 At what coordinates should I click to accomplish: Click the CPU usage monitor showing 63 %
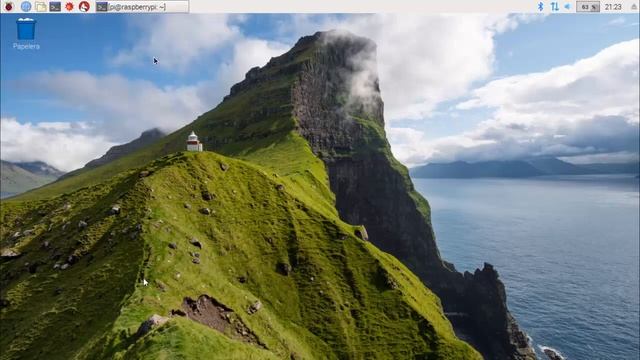588,7
